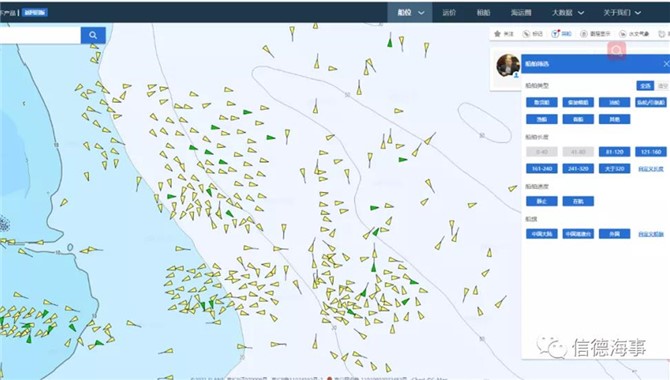Click the layer display icon in toolbar
Screen dimensions: 670x380
(x=583, y=34)
